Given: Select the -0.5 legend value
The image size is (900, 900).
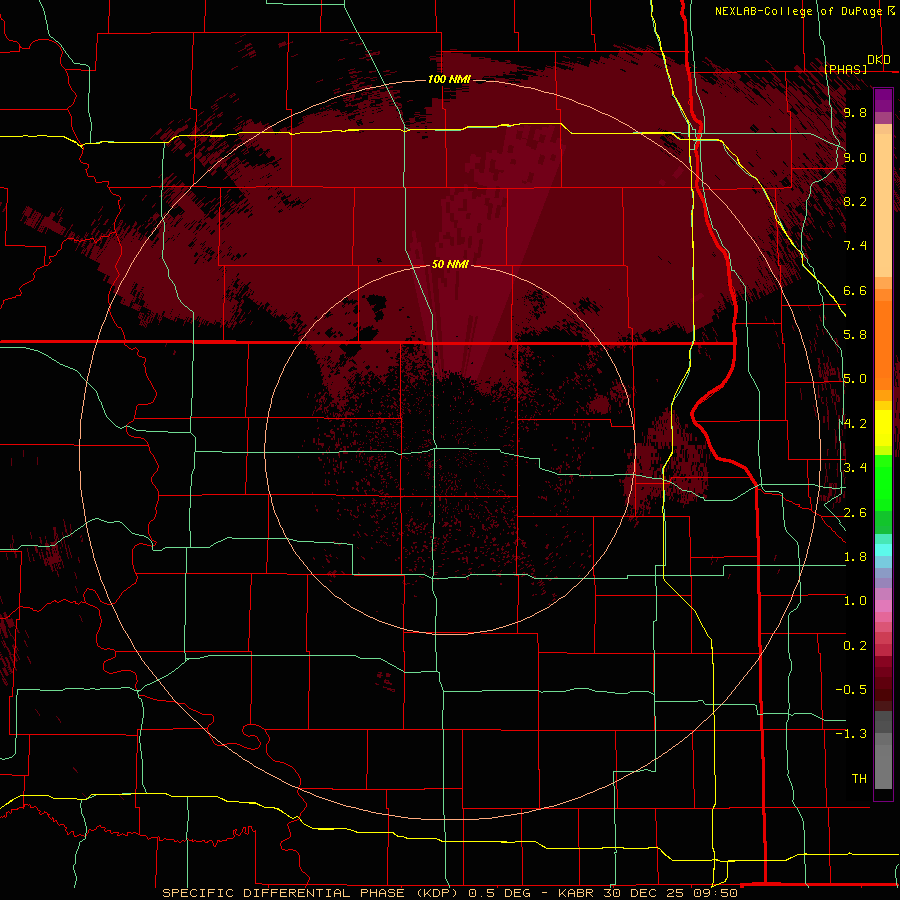Looking at the screenshot, I should click(x=851, y=690).
